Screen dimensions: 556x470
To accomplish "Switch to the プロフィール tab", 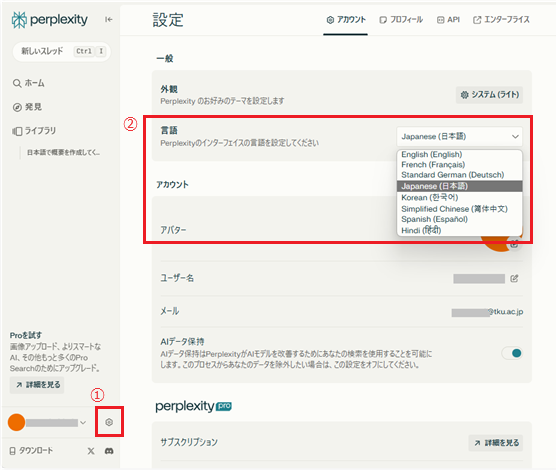I will [x=401, y=20].
